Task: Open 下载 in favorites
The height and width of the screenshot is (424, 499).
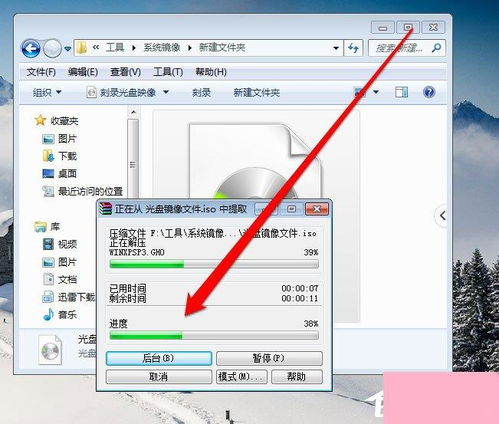Action: point(67,156)
